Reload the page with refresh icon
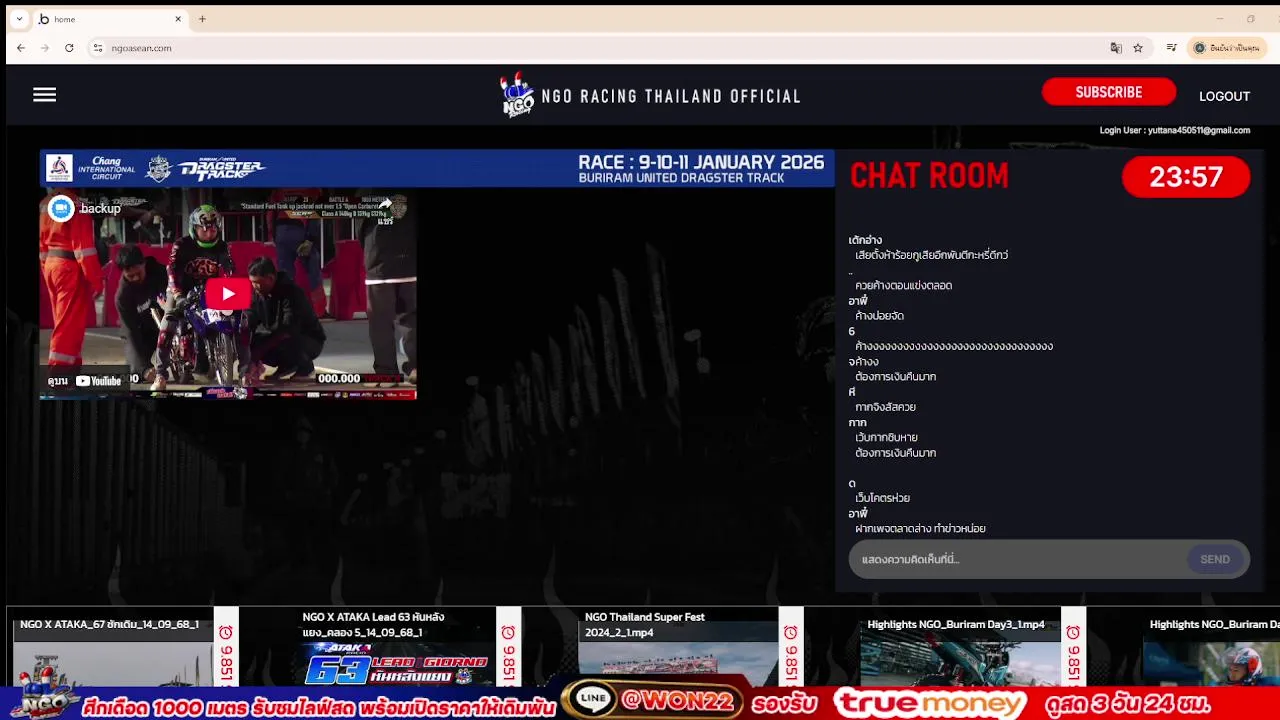The width and height of the screenshot is (1280, 720). (x=69, y=48)
